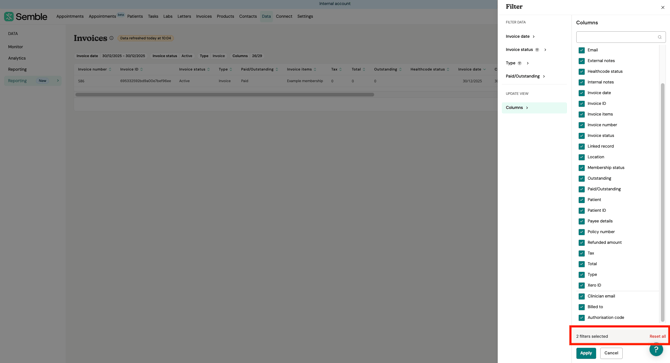Click the Columns list vertical scrollbar

click(662, 201)
